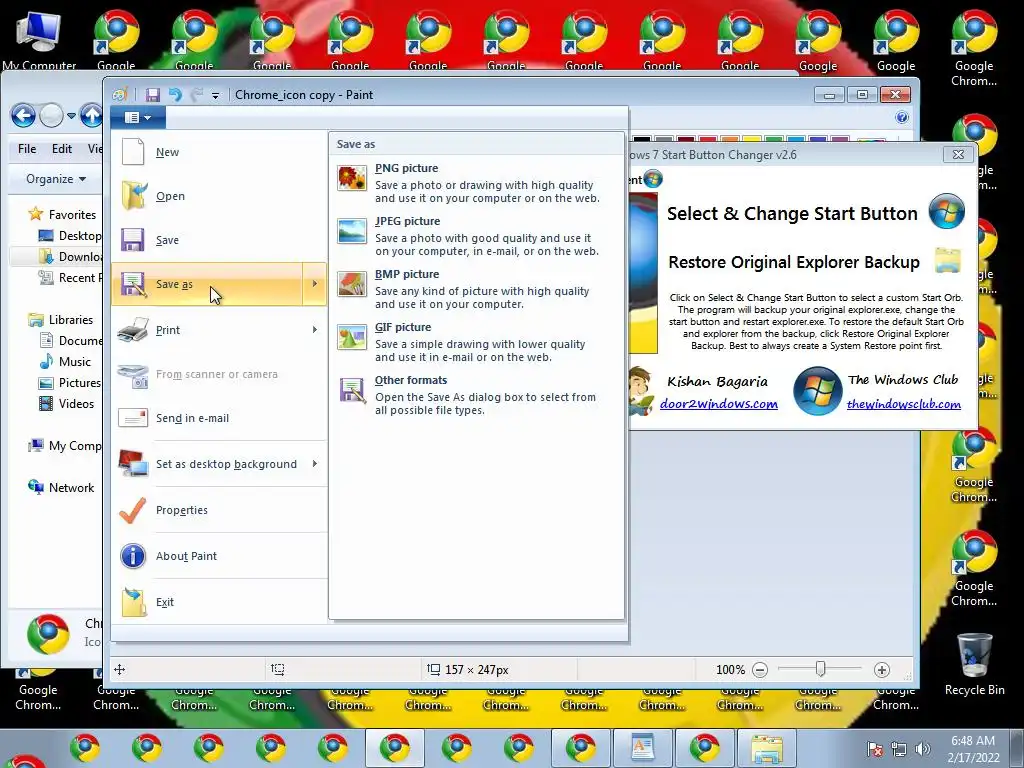Open the thewindowsclub.com link

pos(904,404)
